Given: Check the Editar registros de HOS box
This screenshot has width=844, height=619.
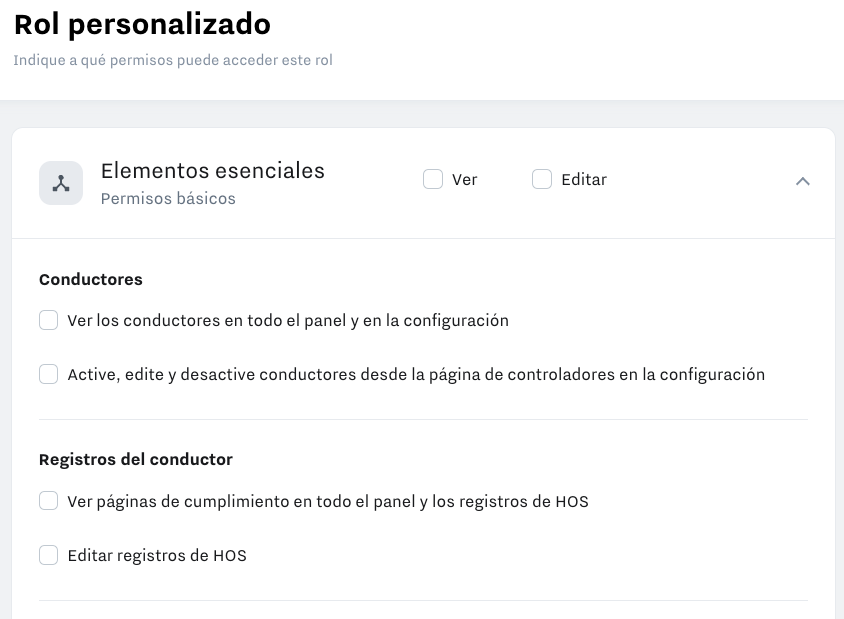Looking at the screenshot, I should [x=48, y=554].
